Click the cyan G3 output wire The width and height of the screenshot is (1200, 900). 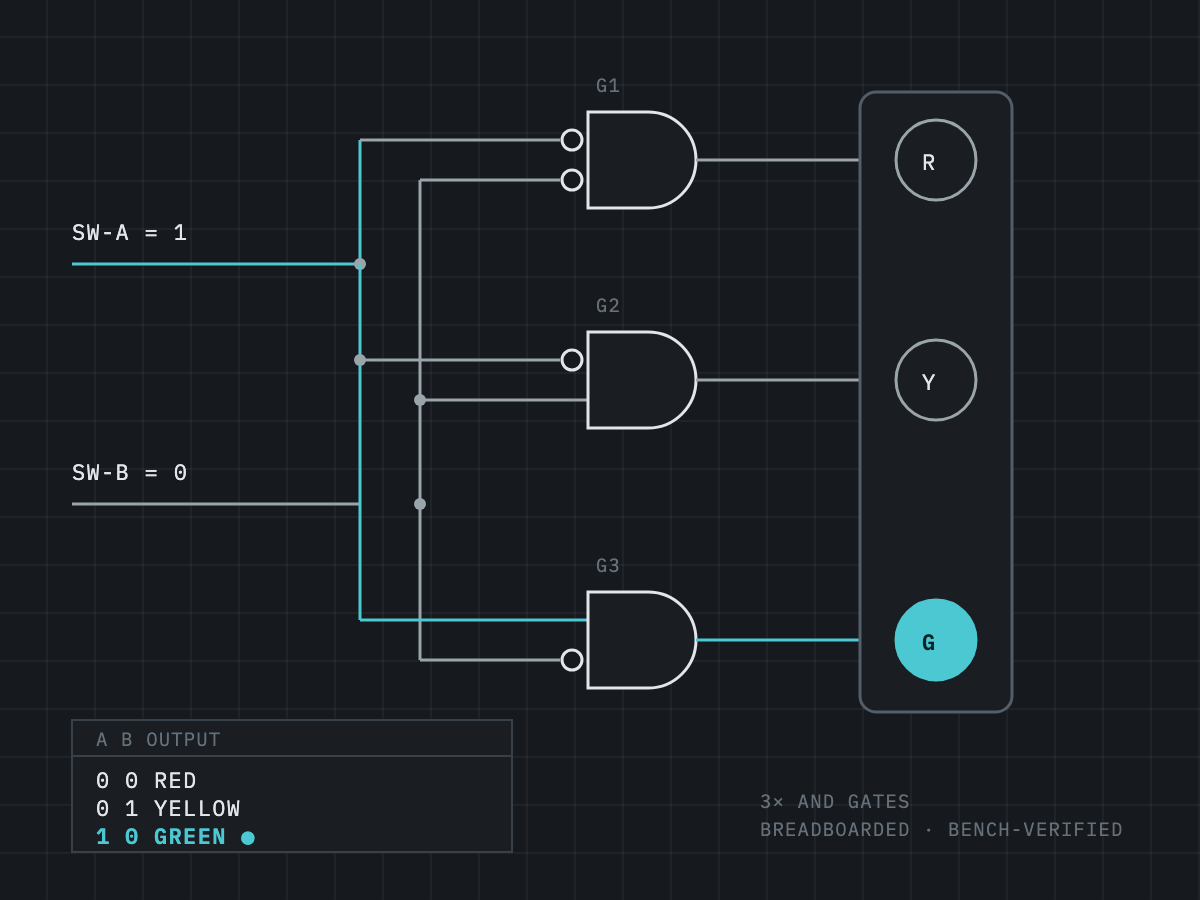point(778,640)
